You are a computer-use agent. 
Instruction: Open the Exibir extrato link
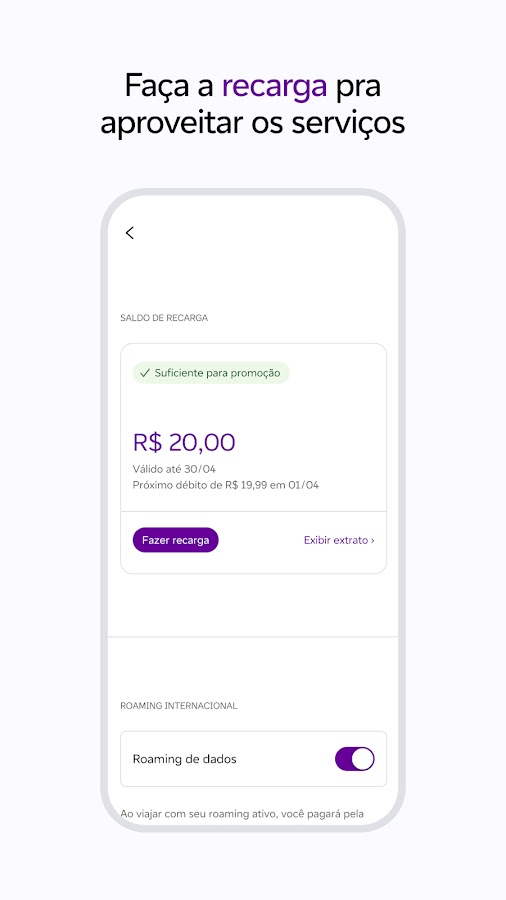tap(339, 540)
